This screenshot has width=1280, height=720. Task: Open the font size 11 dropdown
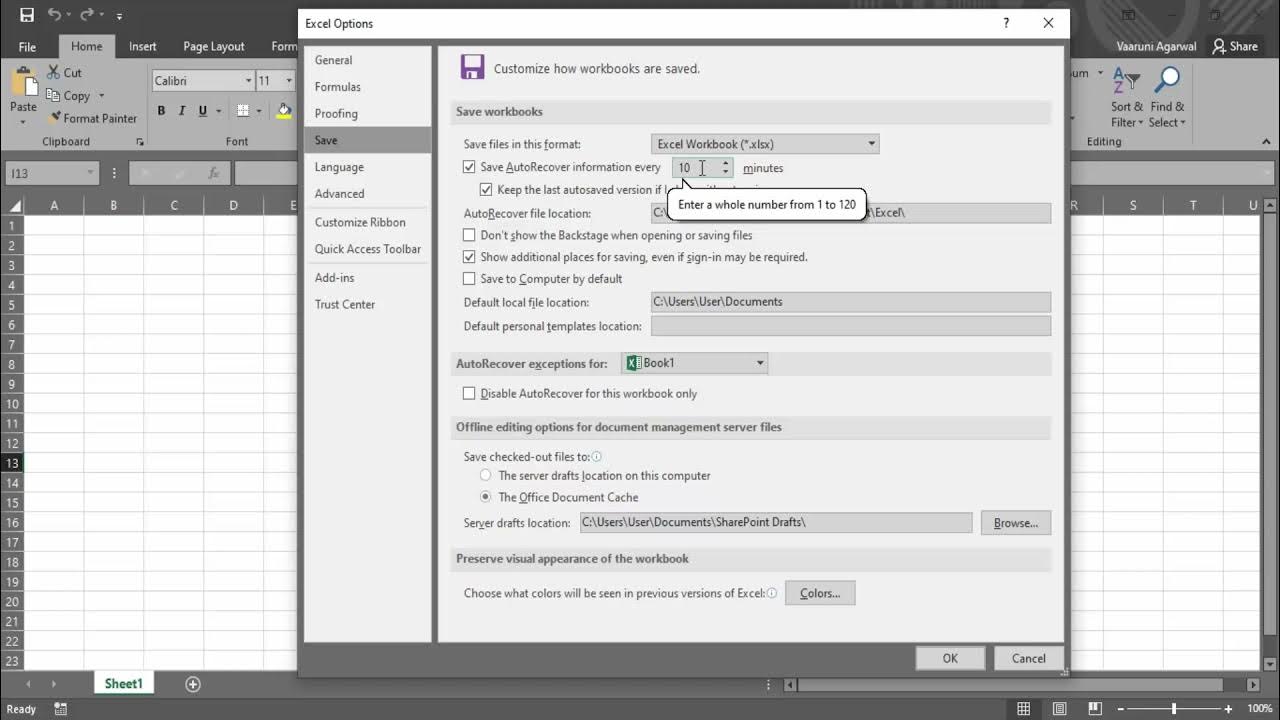[289, 81]
